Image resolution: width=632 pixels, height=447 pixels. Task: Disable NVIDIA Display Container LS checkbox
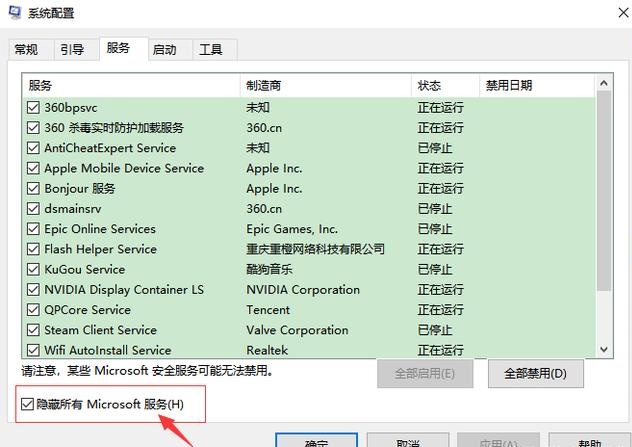coord(33,289)
